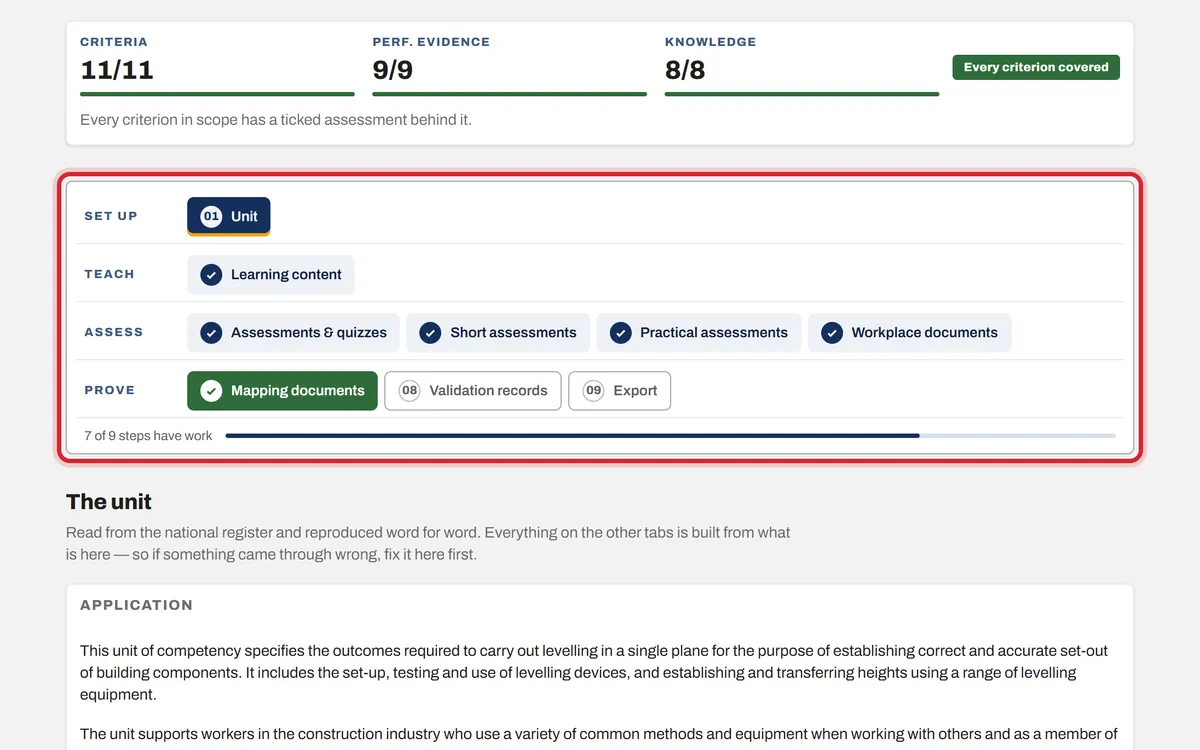1200x750 pixels.
Task: Select the Short assessments step
Action: (x=498, y=332)
